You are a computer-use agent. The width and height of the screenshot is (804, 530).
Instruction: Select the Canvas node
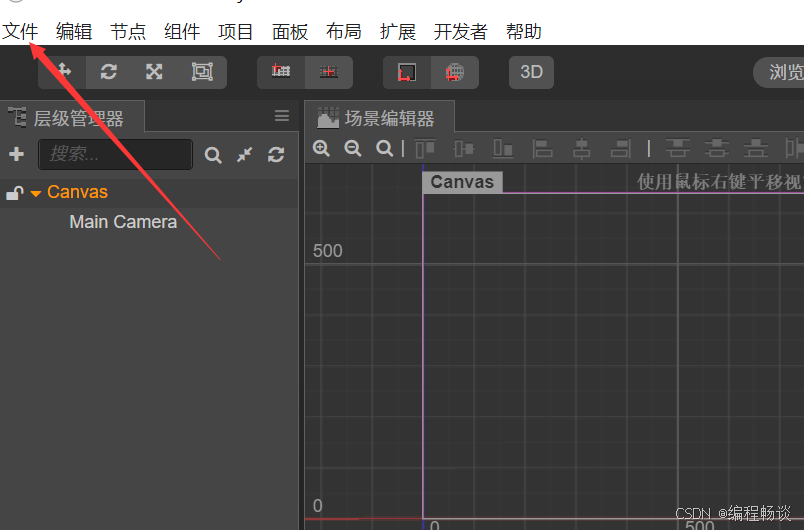[77, 192]
